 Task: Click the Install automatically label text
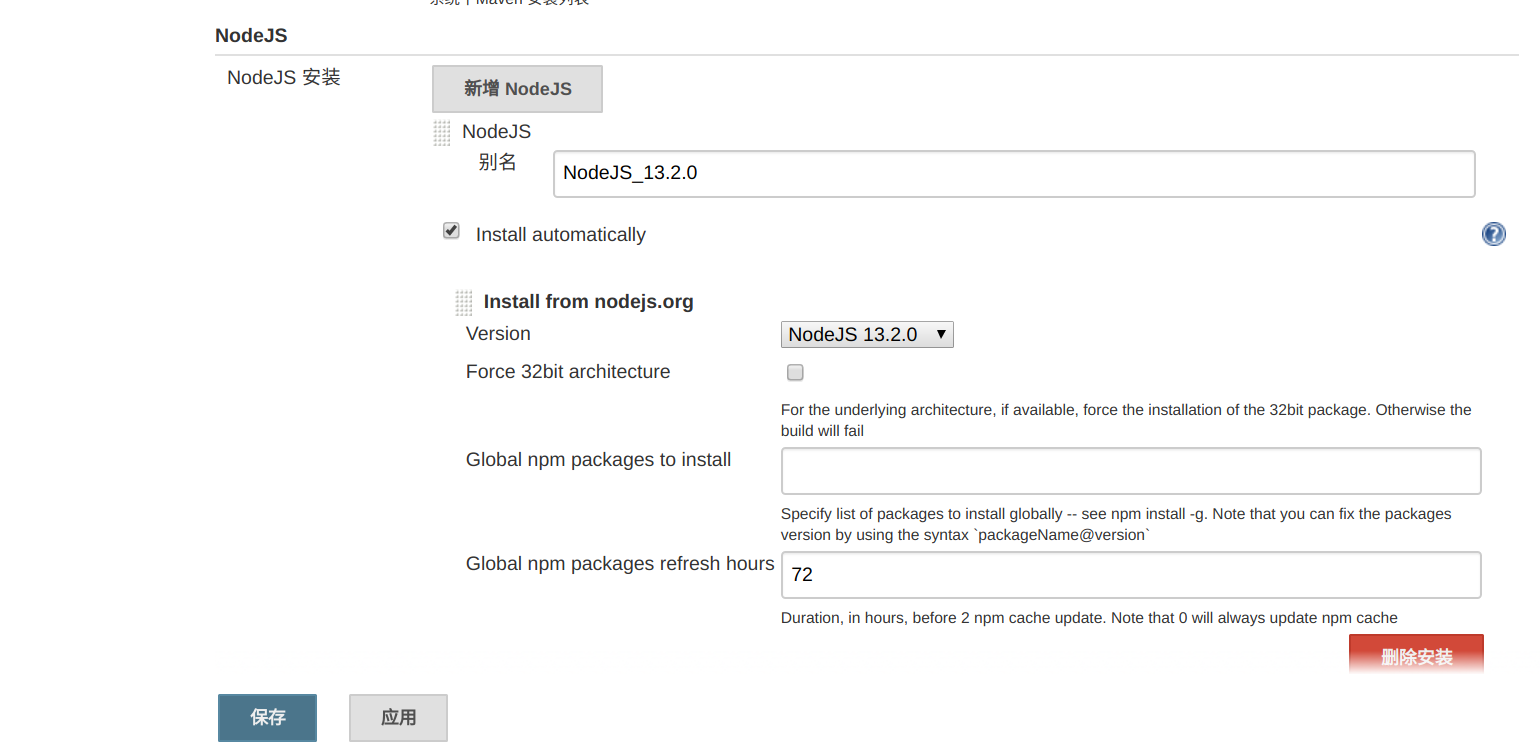coord(560,235)
